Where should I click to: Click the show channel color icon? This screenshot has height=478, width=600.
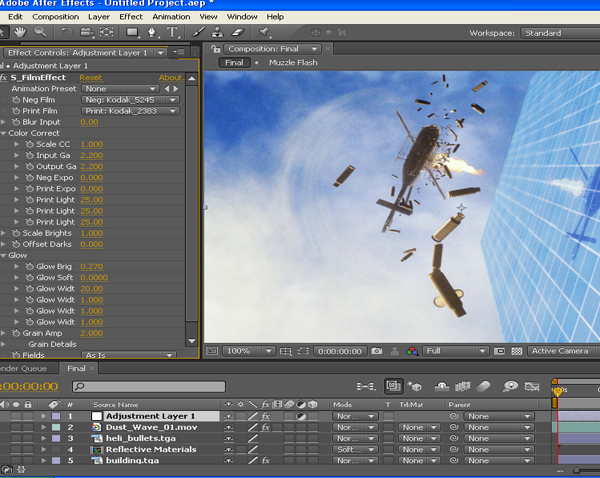coord(412,351)
